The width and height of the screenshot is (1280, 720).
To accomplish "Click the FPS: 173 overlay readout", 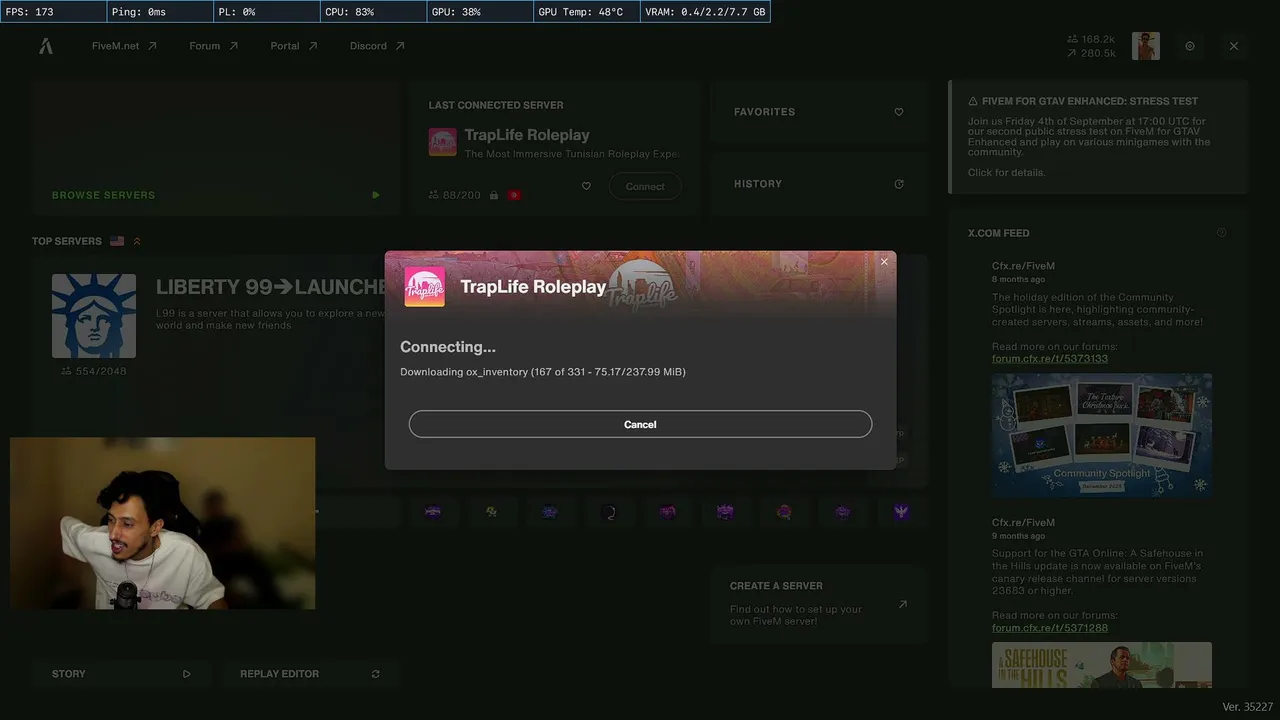I will [52, 12].
